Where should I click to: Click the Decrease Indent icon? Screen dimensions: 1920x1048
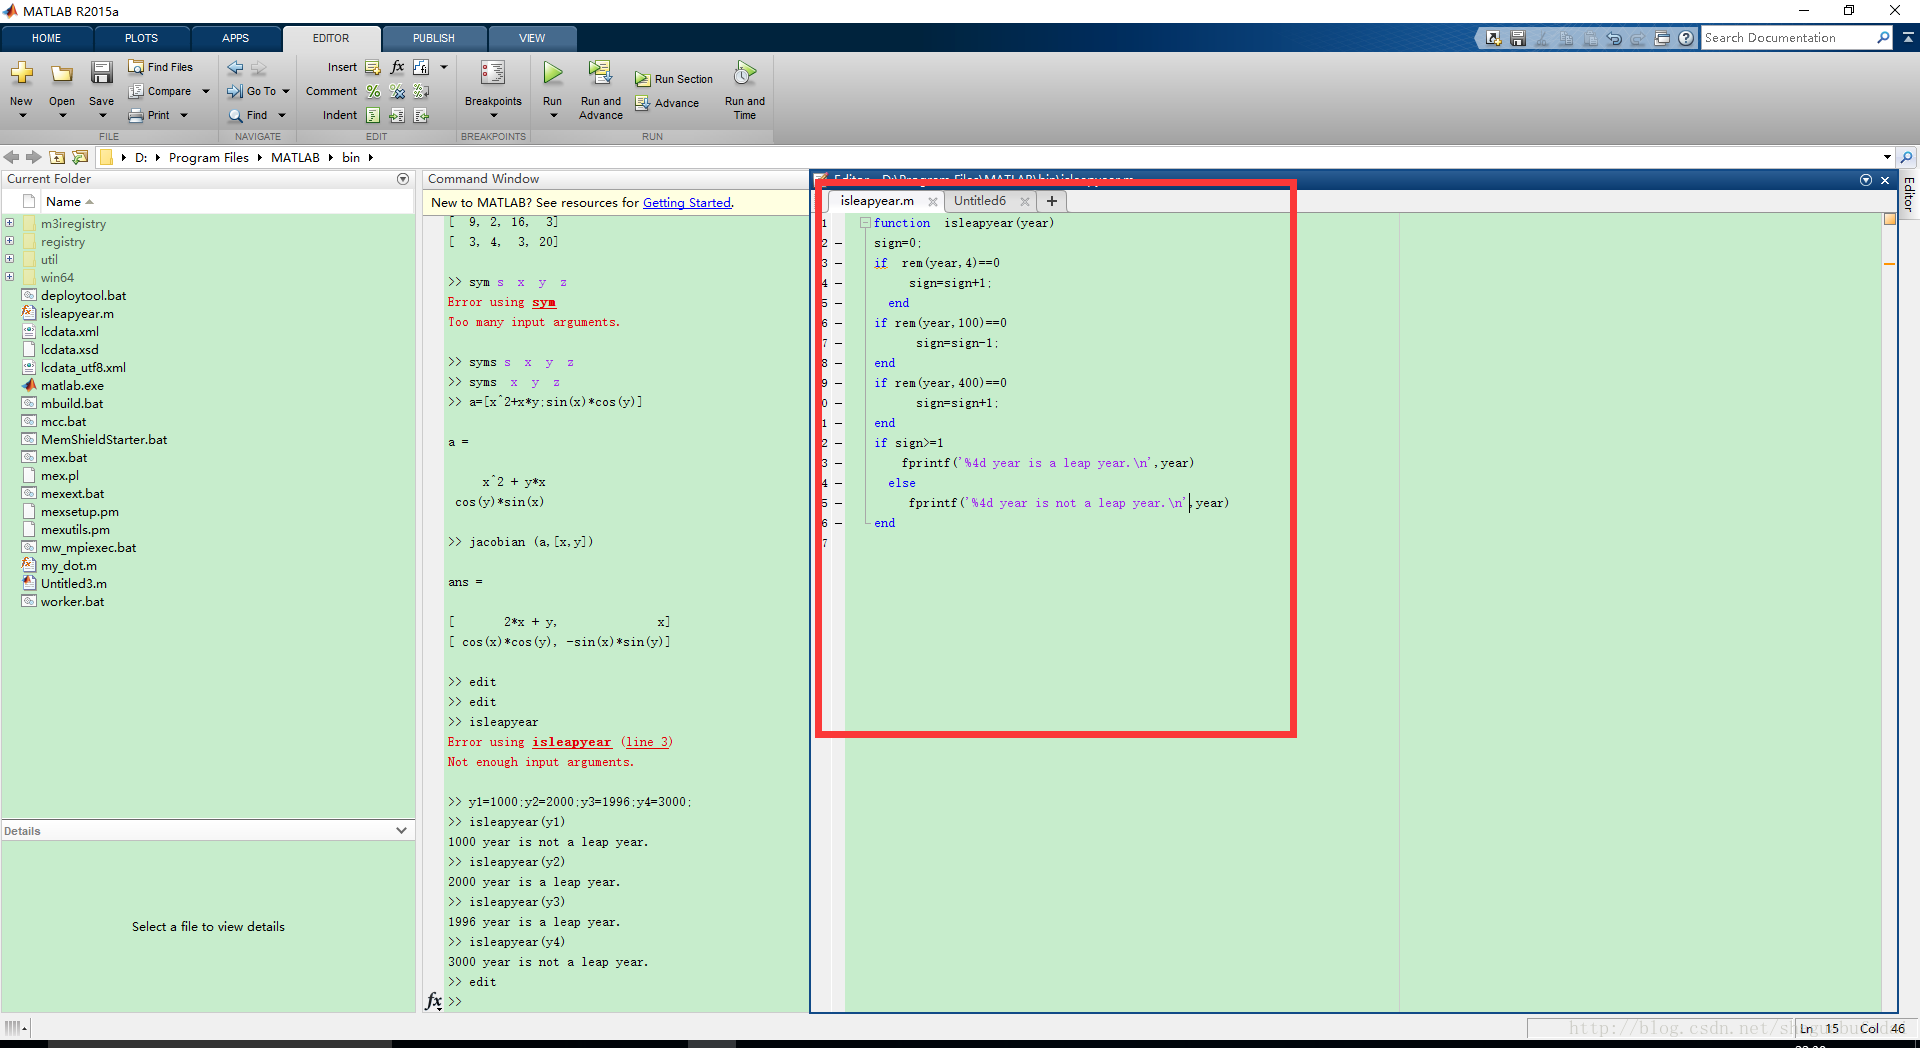tap(421, 115)
